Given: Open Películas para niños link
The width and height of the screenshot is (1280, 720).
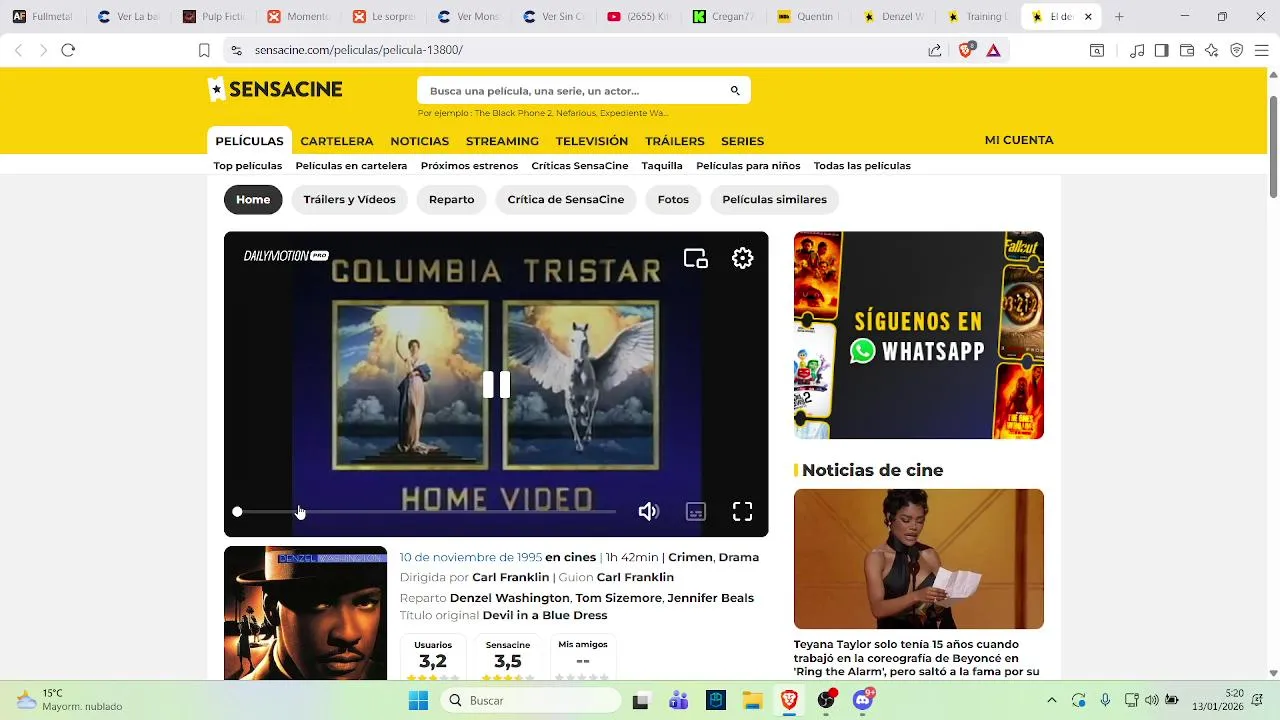Looking at the screenshot, I should pyautogui.click(x=748, y=166).
